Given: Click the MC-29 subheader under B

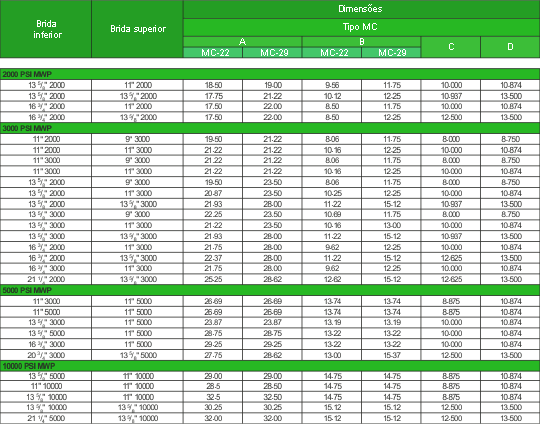Looking at the screenshot, I should [x=391, y=52].
